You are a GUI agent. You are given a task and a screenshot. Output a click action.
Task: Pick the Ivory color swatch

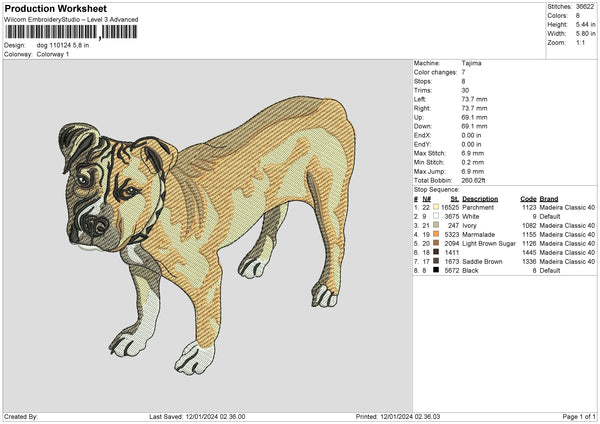435,226
